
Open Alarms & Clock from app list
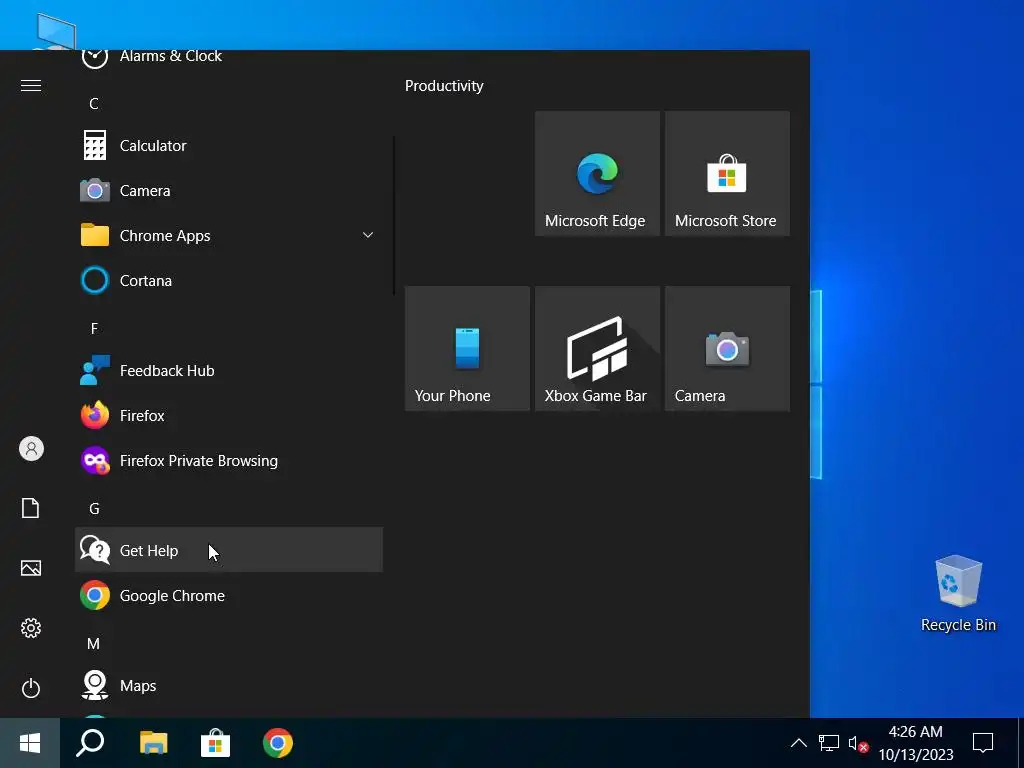229,57
